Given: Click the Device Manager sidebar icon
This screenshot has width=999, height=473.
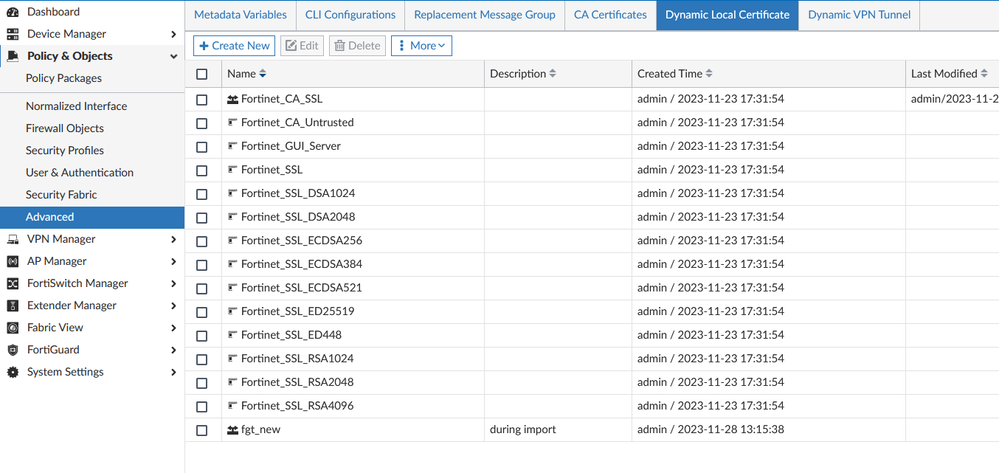Looking at the screenshot, I should click(x=12, y=34).
